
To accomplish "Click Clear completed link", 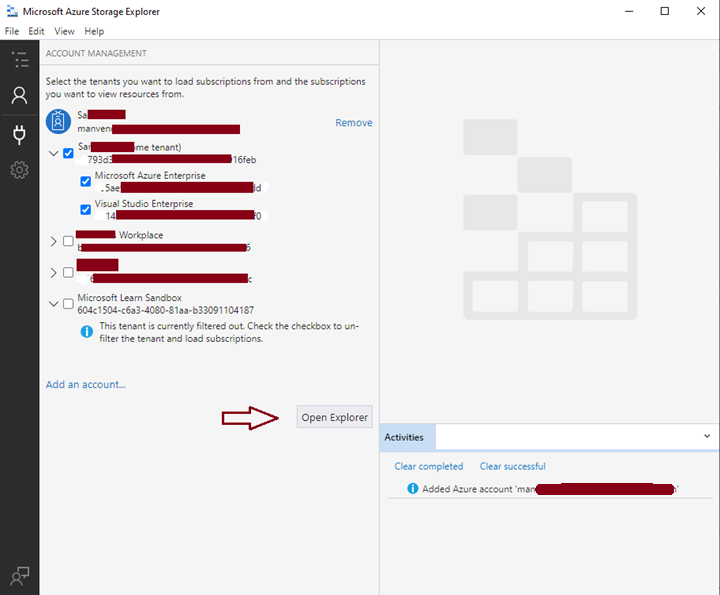I will click(428, 466).
